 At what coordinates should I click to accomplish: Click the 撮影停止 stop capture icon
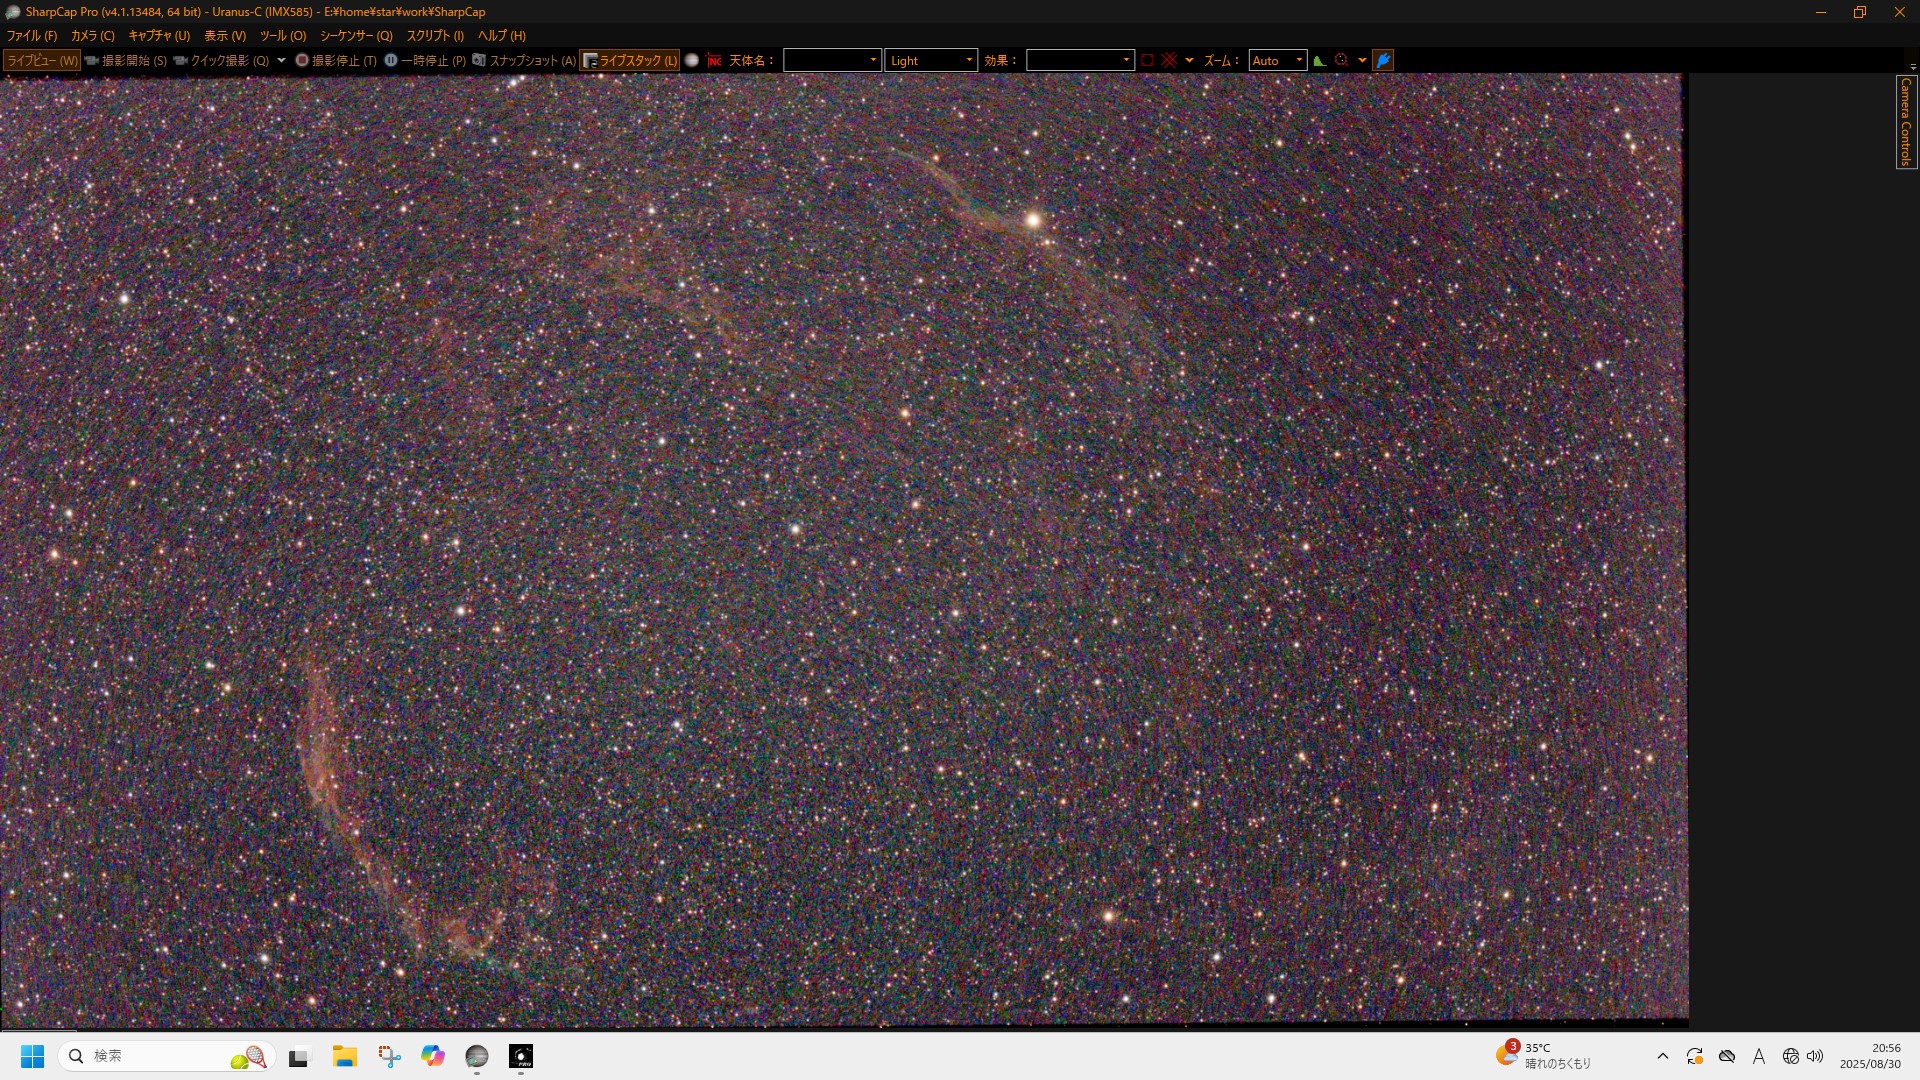pos(302,61)
